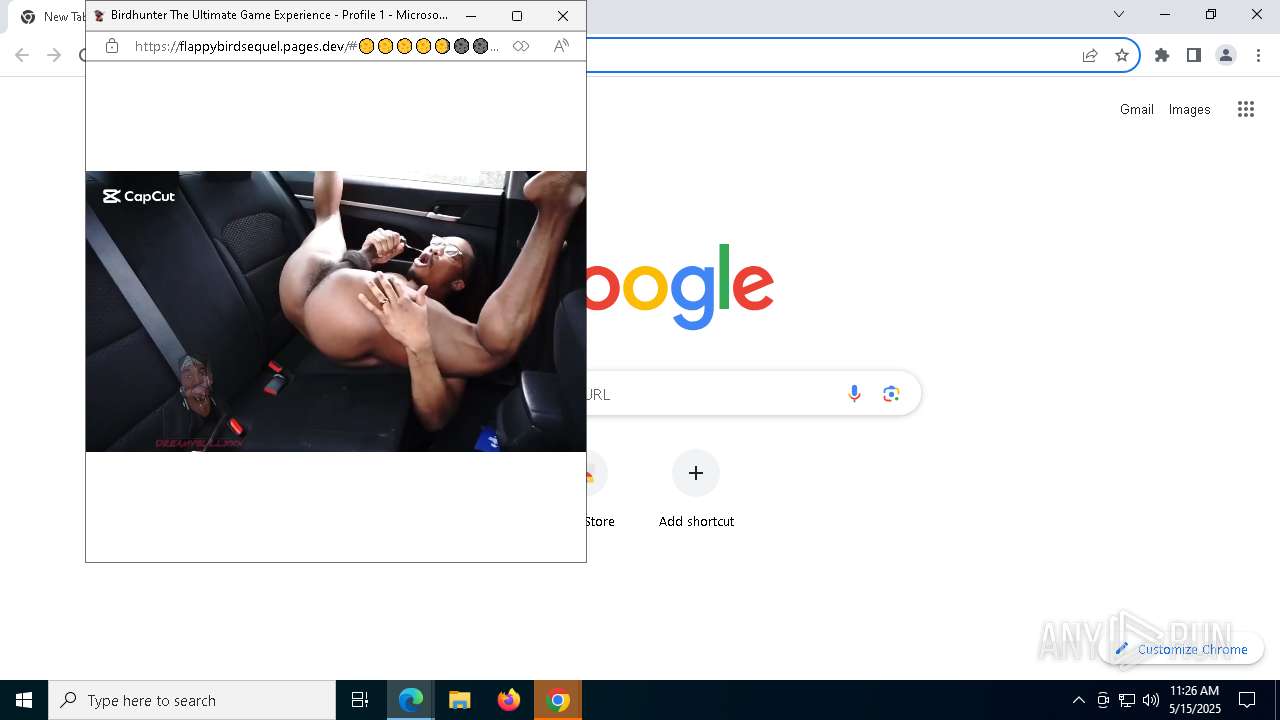Open Chrome profile avatar icon
1280x720 pixels.
pos(1226,56)
